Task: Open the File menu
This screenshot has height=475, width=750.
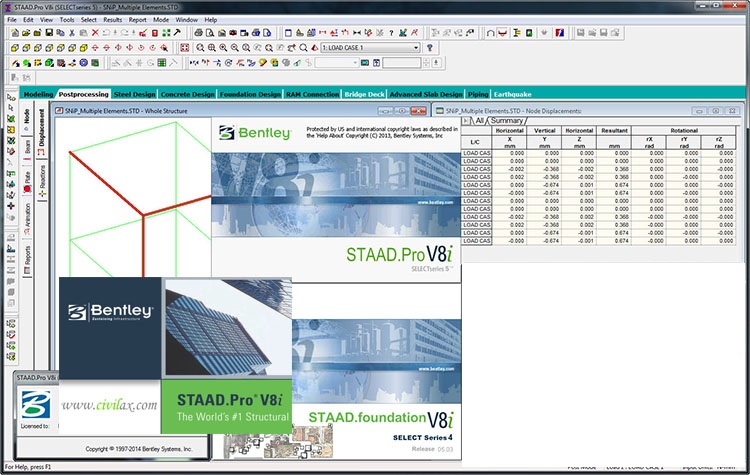Action: click(x=12, y=20)
